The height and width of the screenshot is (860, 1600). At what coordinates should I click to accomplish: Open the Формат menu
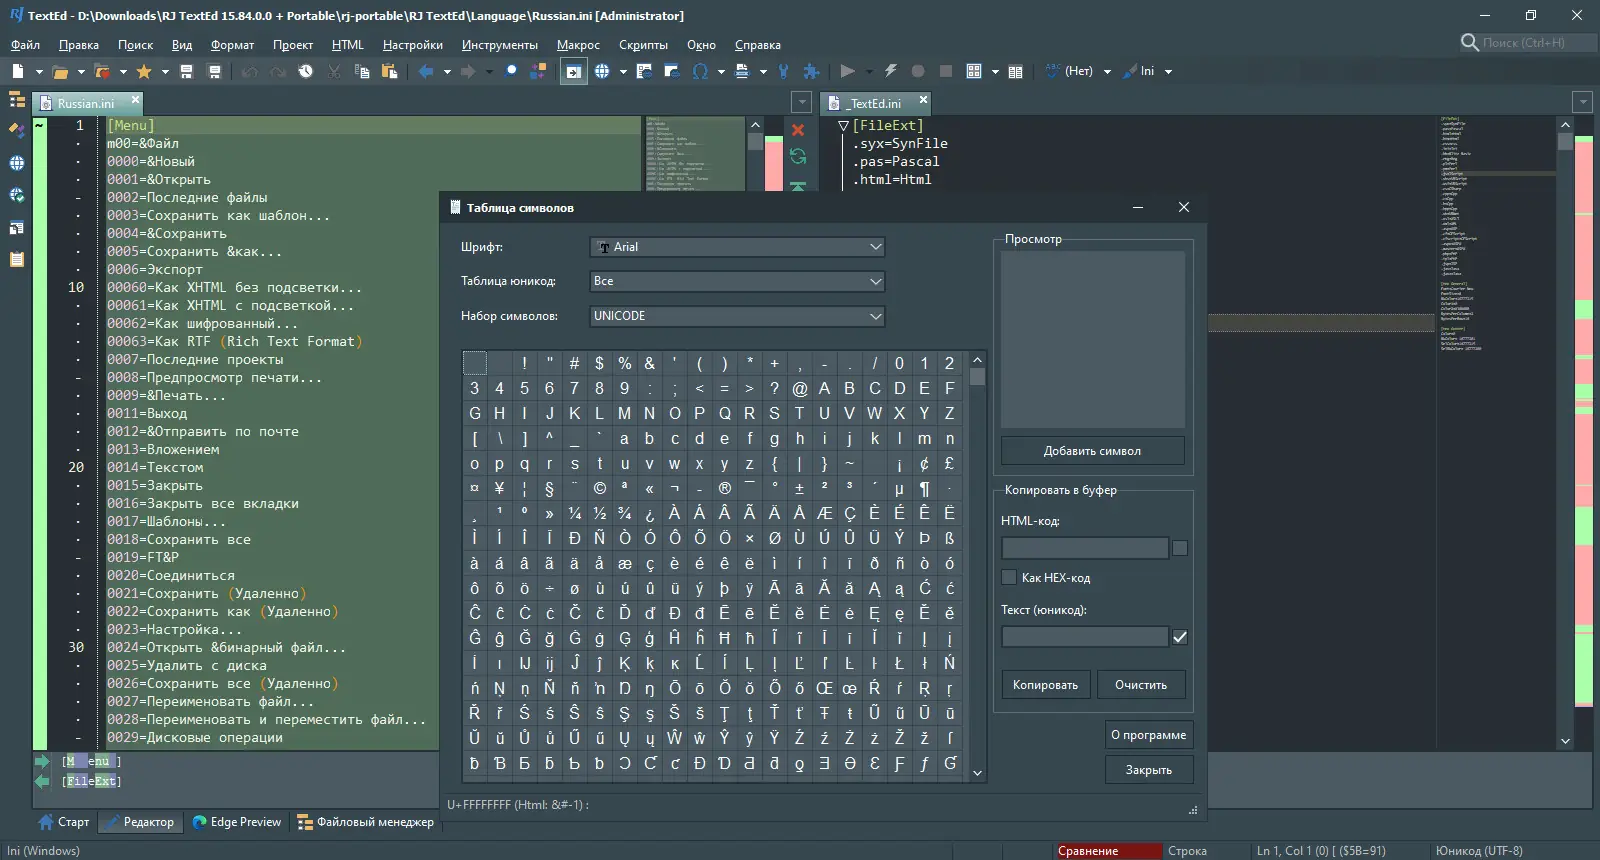pos(232,45)
